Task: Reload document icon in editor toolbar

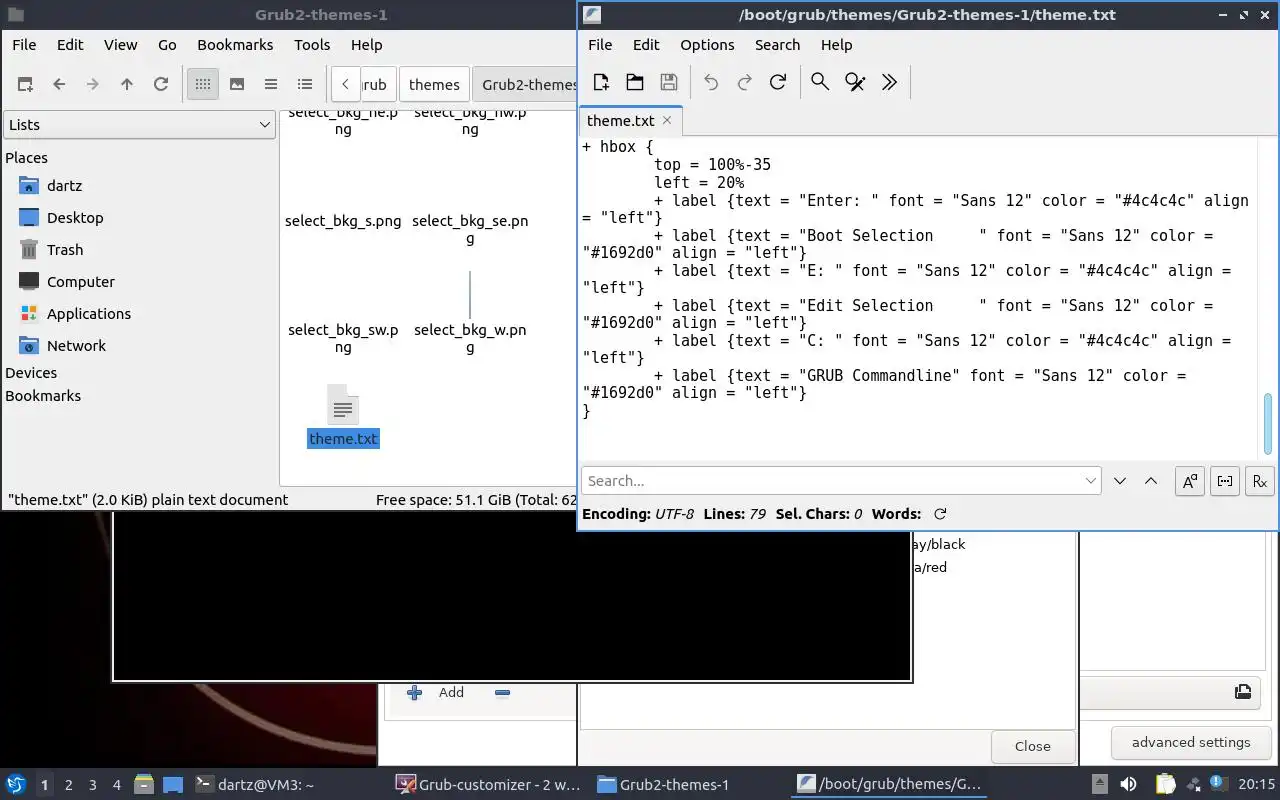Action: tap(778, 83)
